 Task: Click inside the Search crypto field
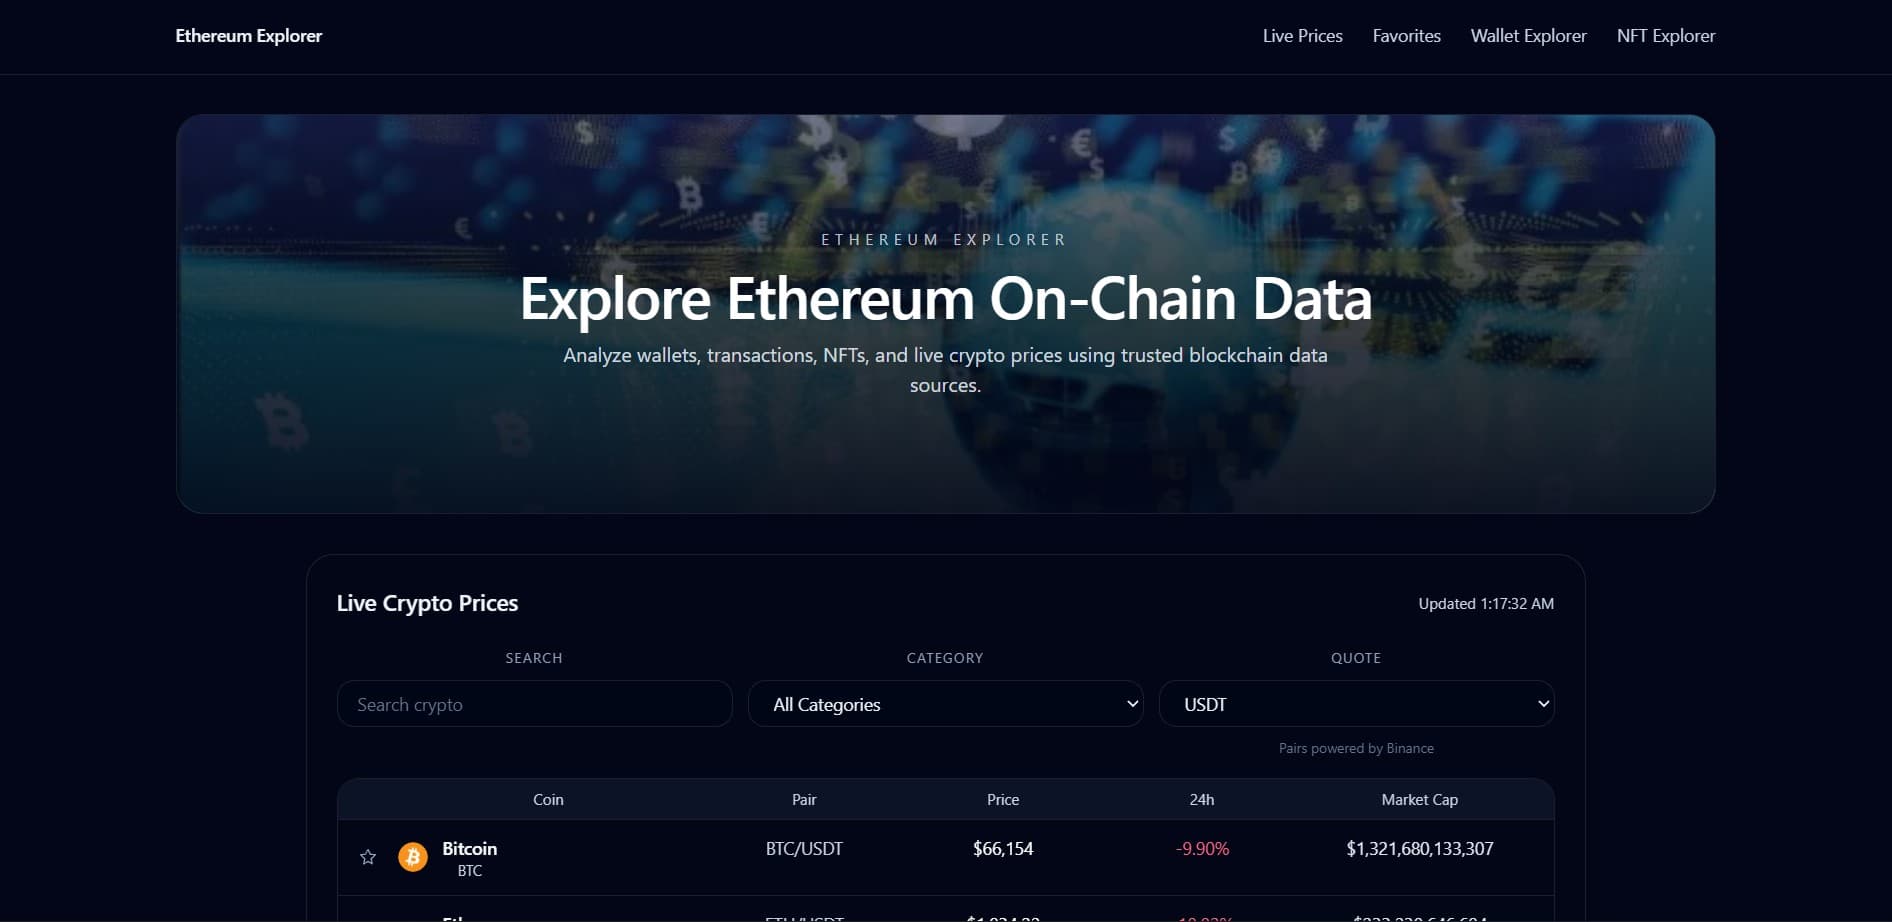534,704
